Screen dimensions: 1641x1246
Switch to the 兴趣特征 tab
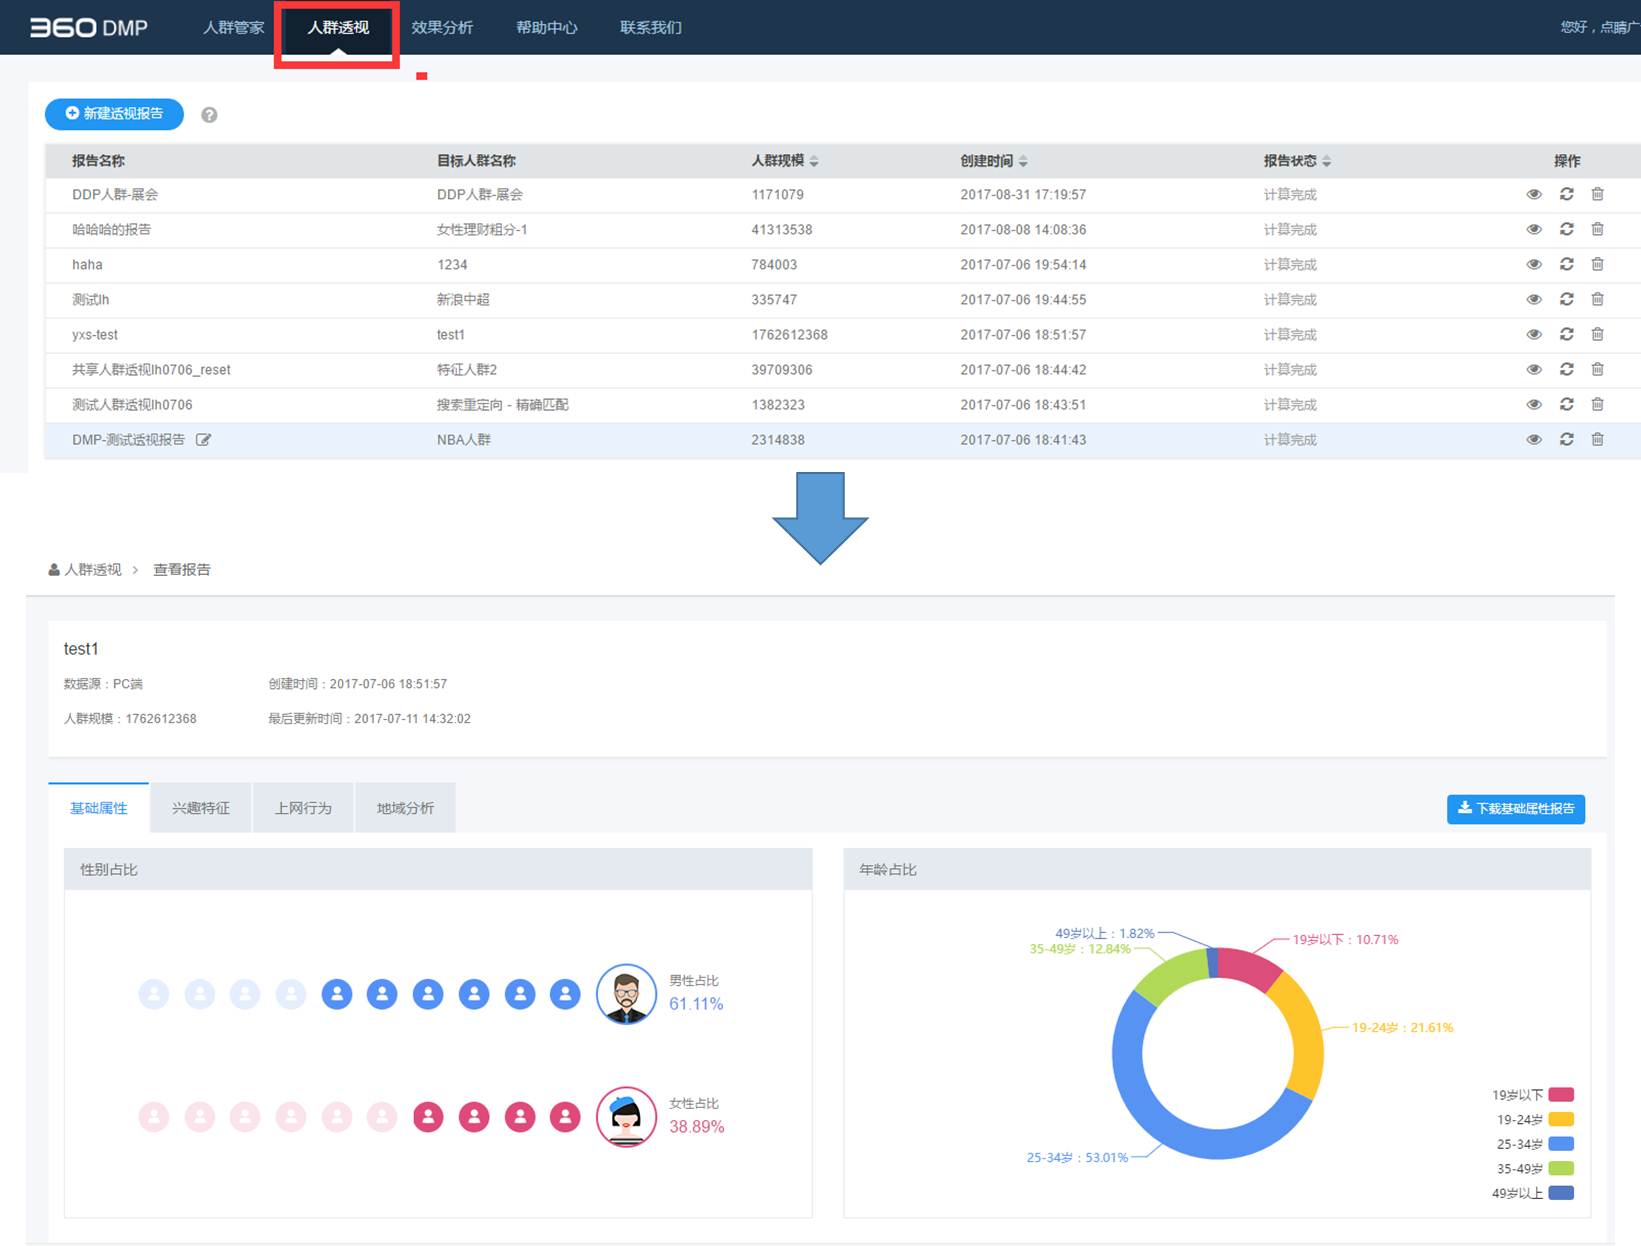201,808
